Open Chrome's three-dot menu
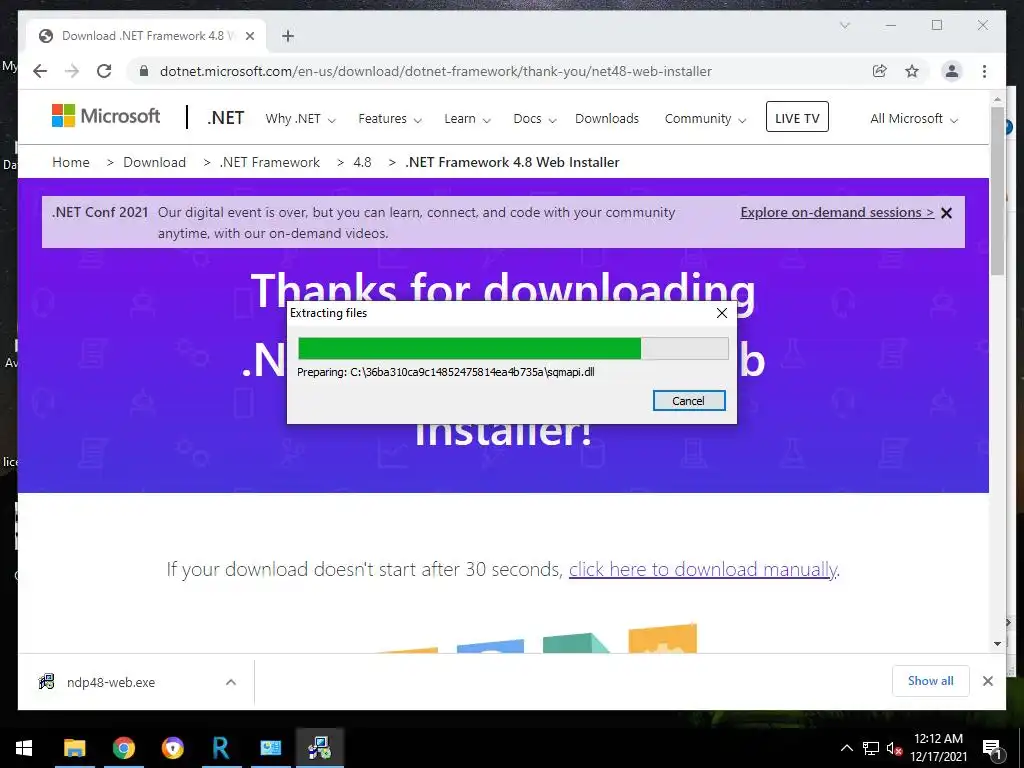Screen dimensions: 1024x768 point(984,71)
